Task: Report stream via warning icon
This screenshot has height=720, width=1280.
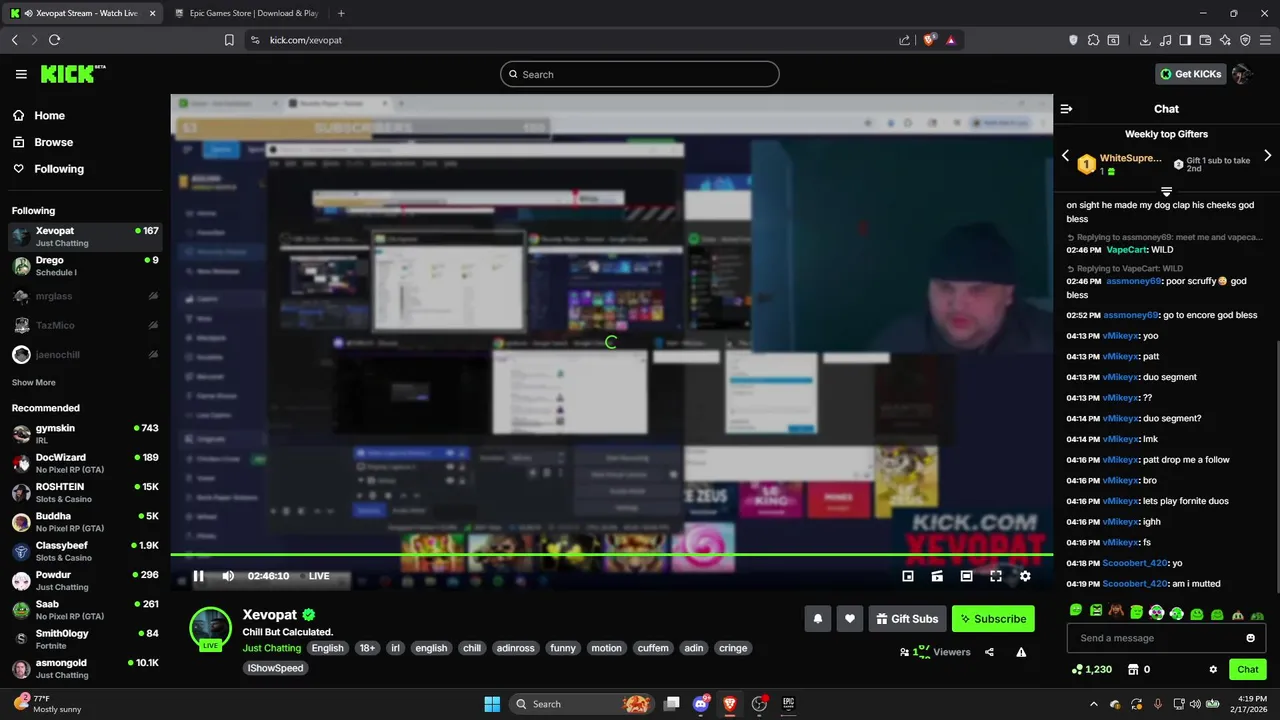Action: [x=1021, y=652]
